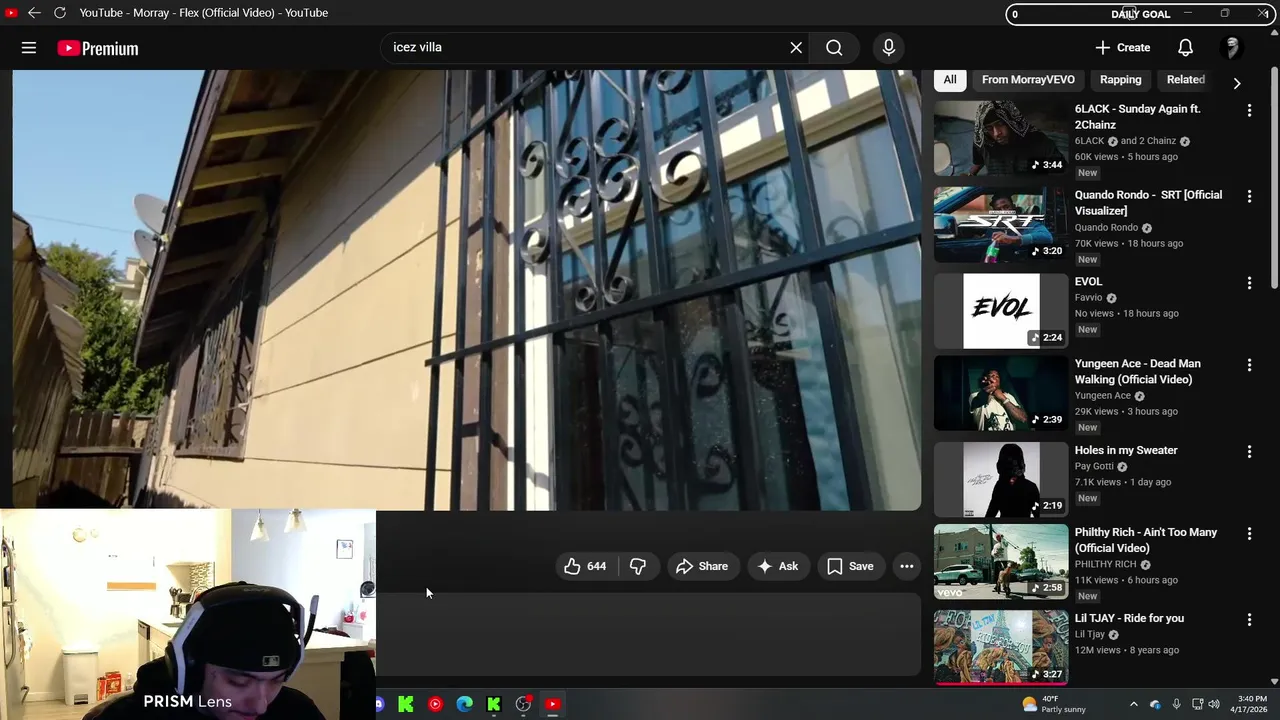Open the weather widget '40°F Partly sunny'
1280x720 pixels.
pos(1054,704)
